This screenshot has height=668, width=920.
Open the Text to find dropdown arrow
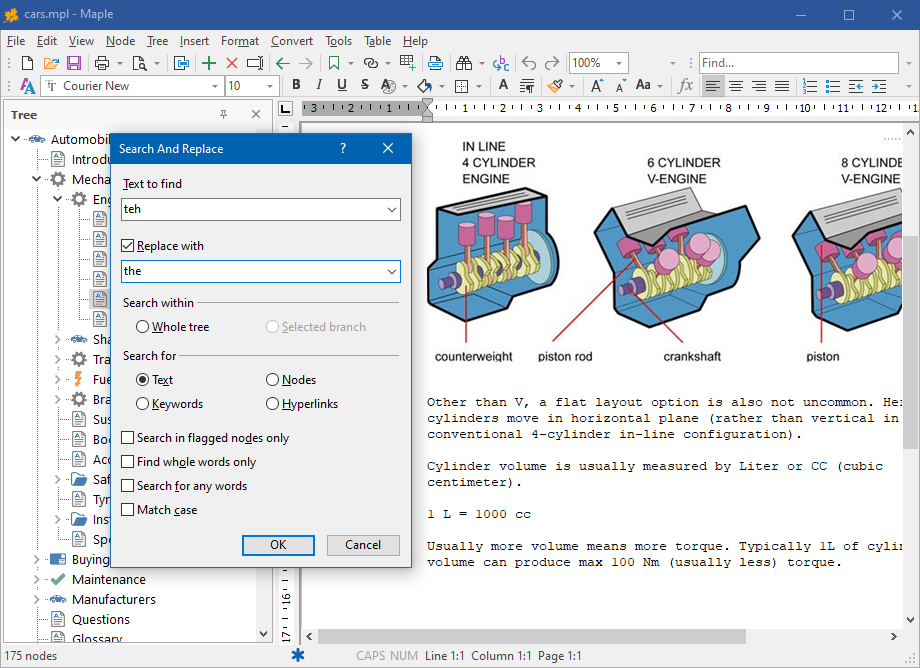pyautogui.click(x=391, y=209)
